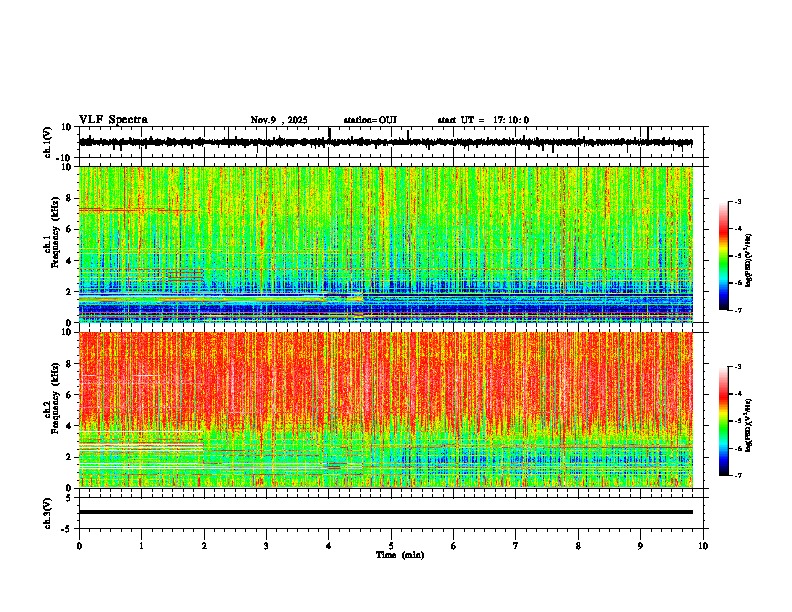The width and height of the screenshot is (792, 612).
Task: Click the ch.3 flat voltage trace
Action: pos(385,512)
